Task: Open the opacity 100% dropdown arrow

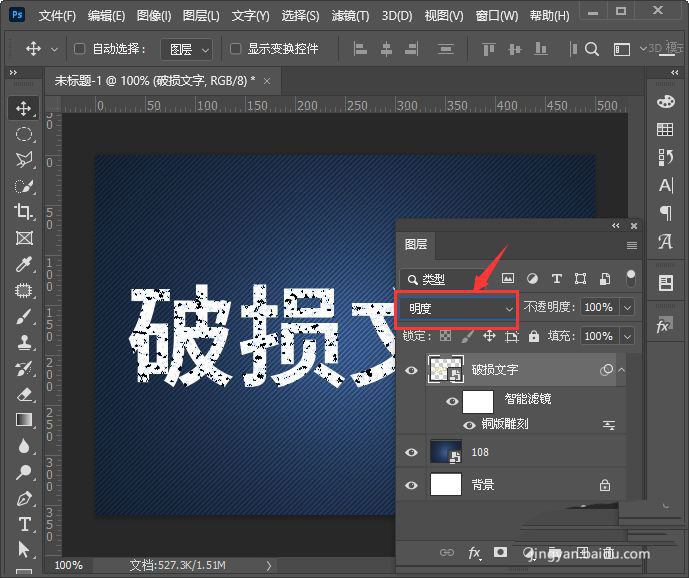Action: point(627,307)
